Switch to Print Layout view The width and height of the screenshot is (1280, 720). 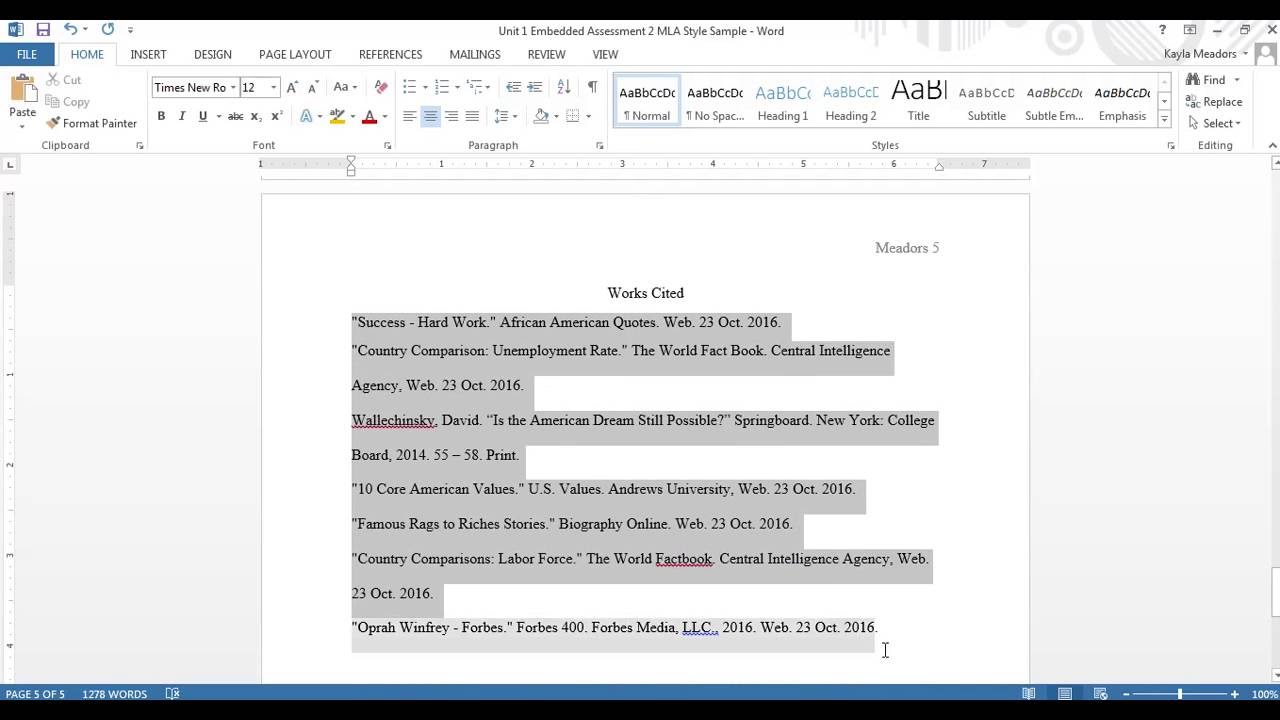tap(1065, 694)
